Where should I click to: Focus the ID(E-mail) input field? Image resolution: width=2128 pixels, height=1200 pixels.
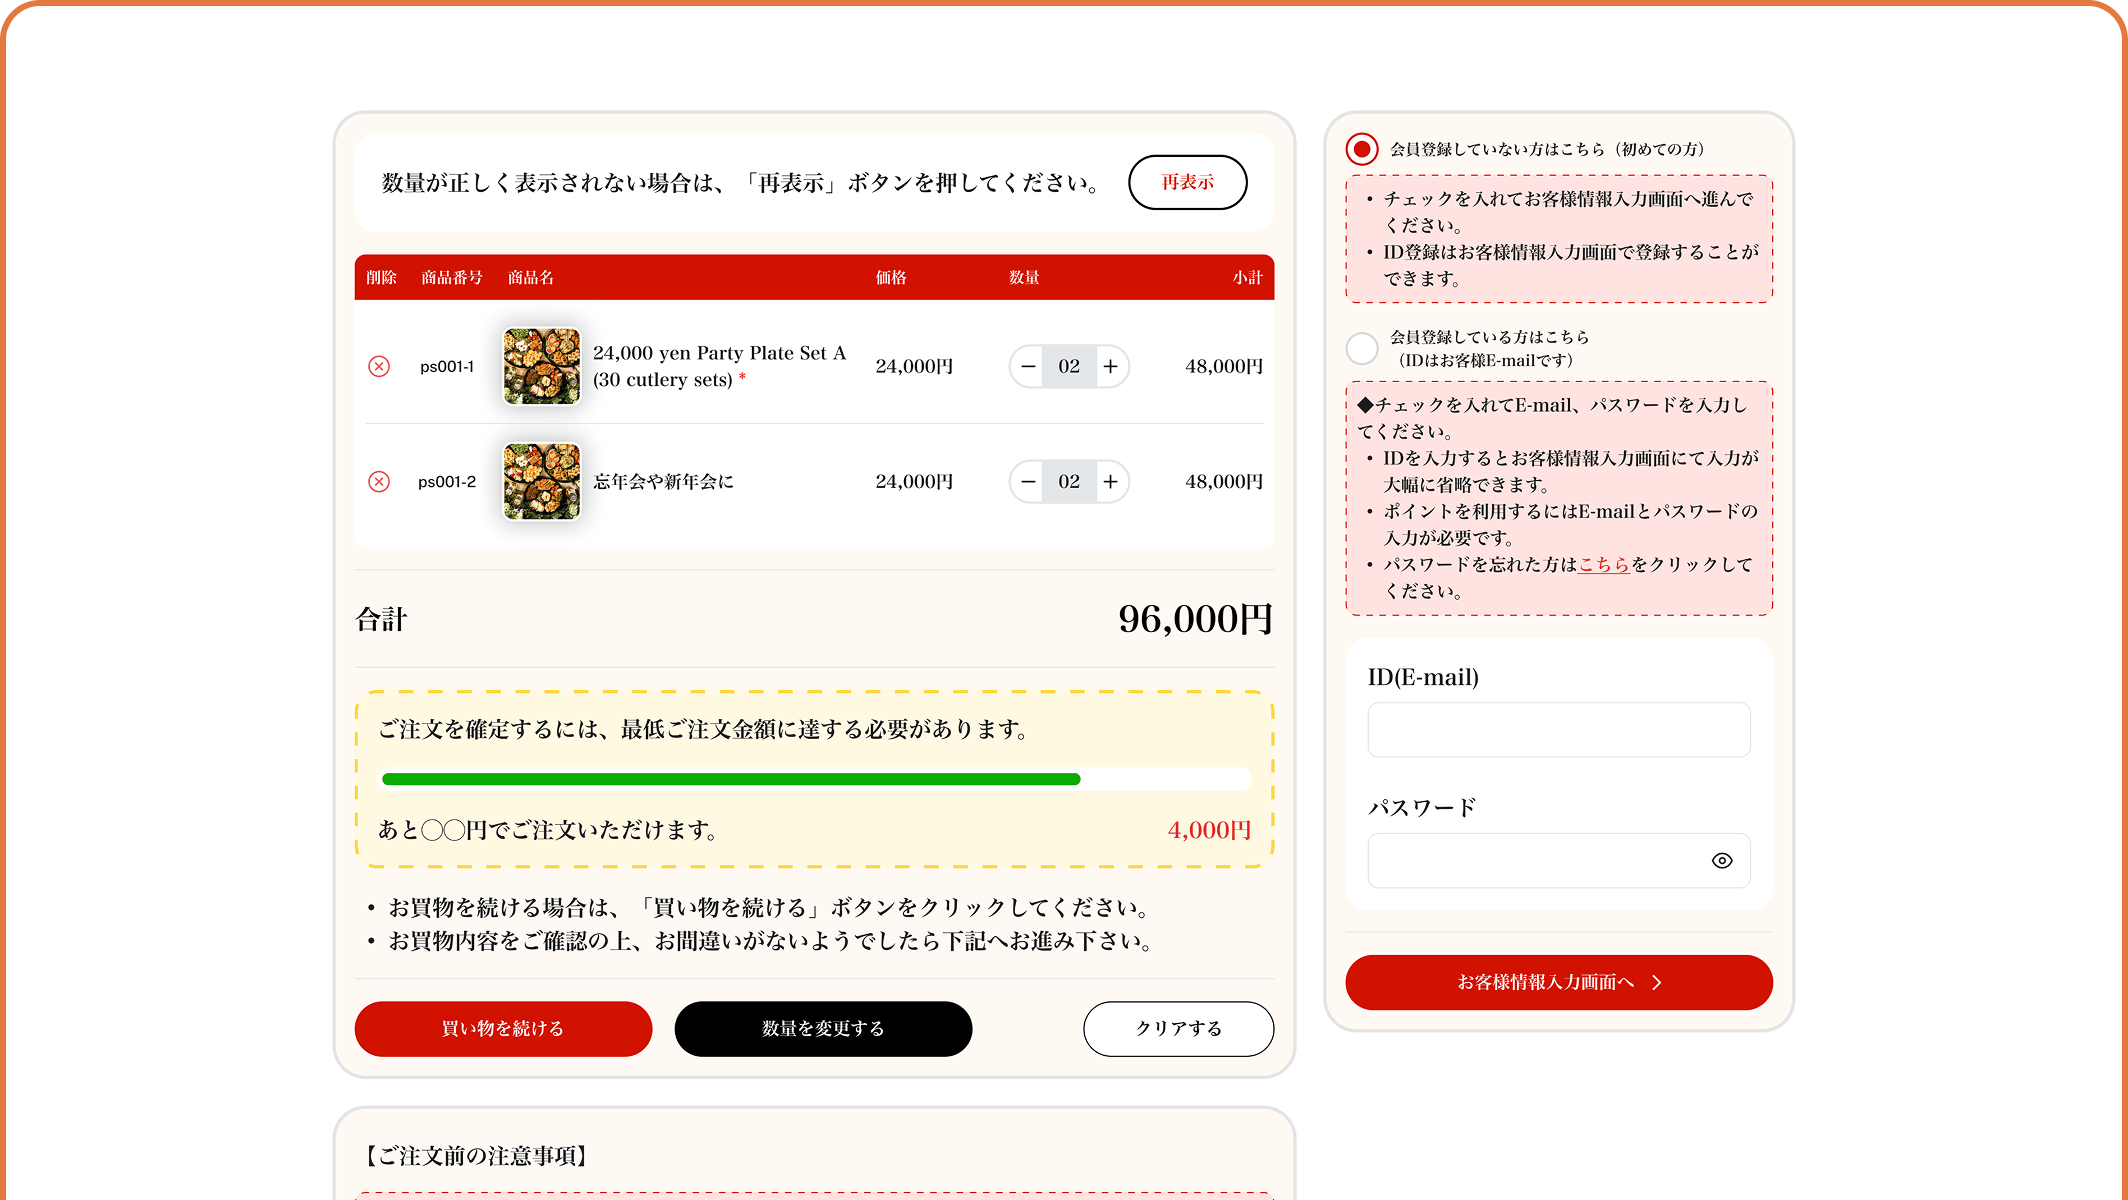1559,730
